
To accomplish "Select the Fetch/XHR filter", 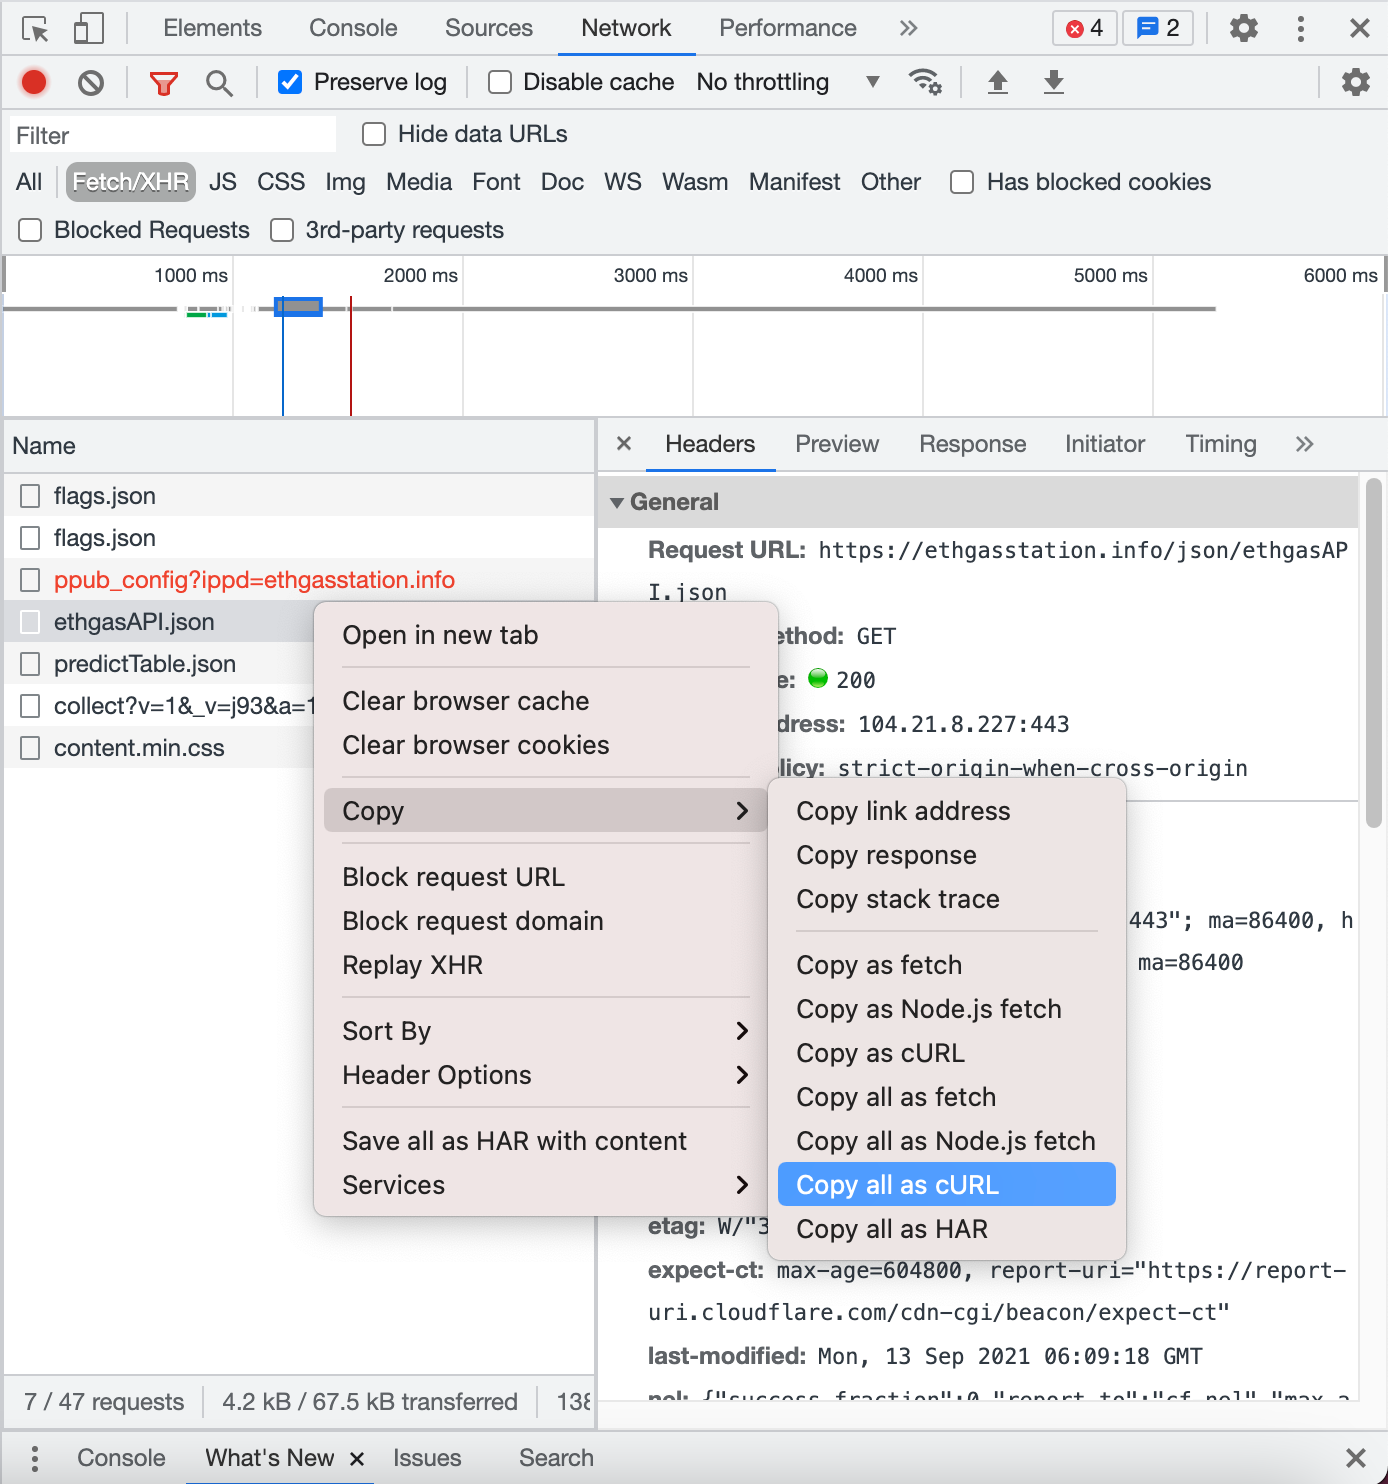I will [x=130, y=182].
